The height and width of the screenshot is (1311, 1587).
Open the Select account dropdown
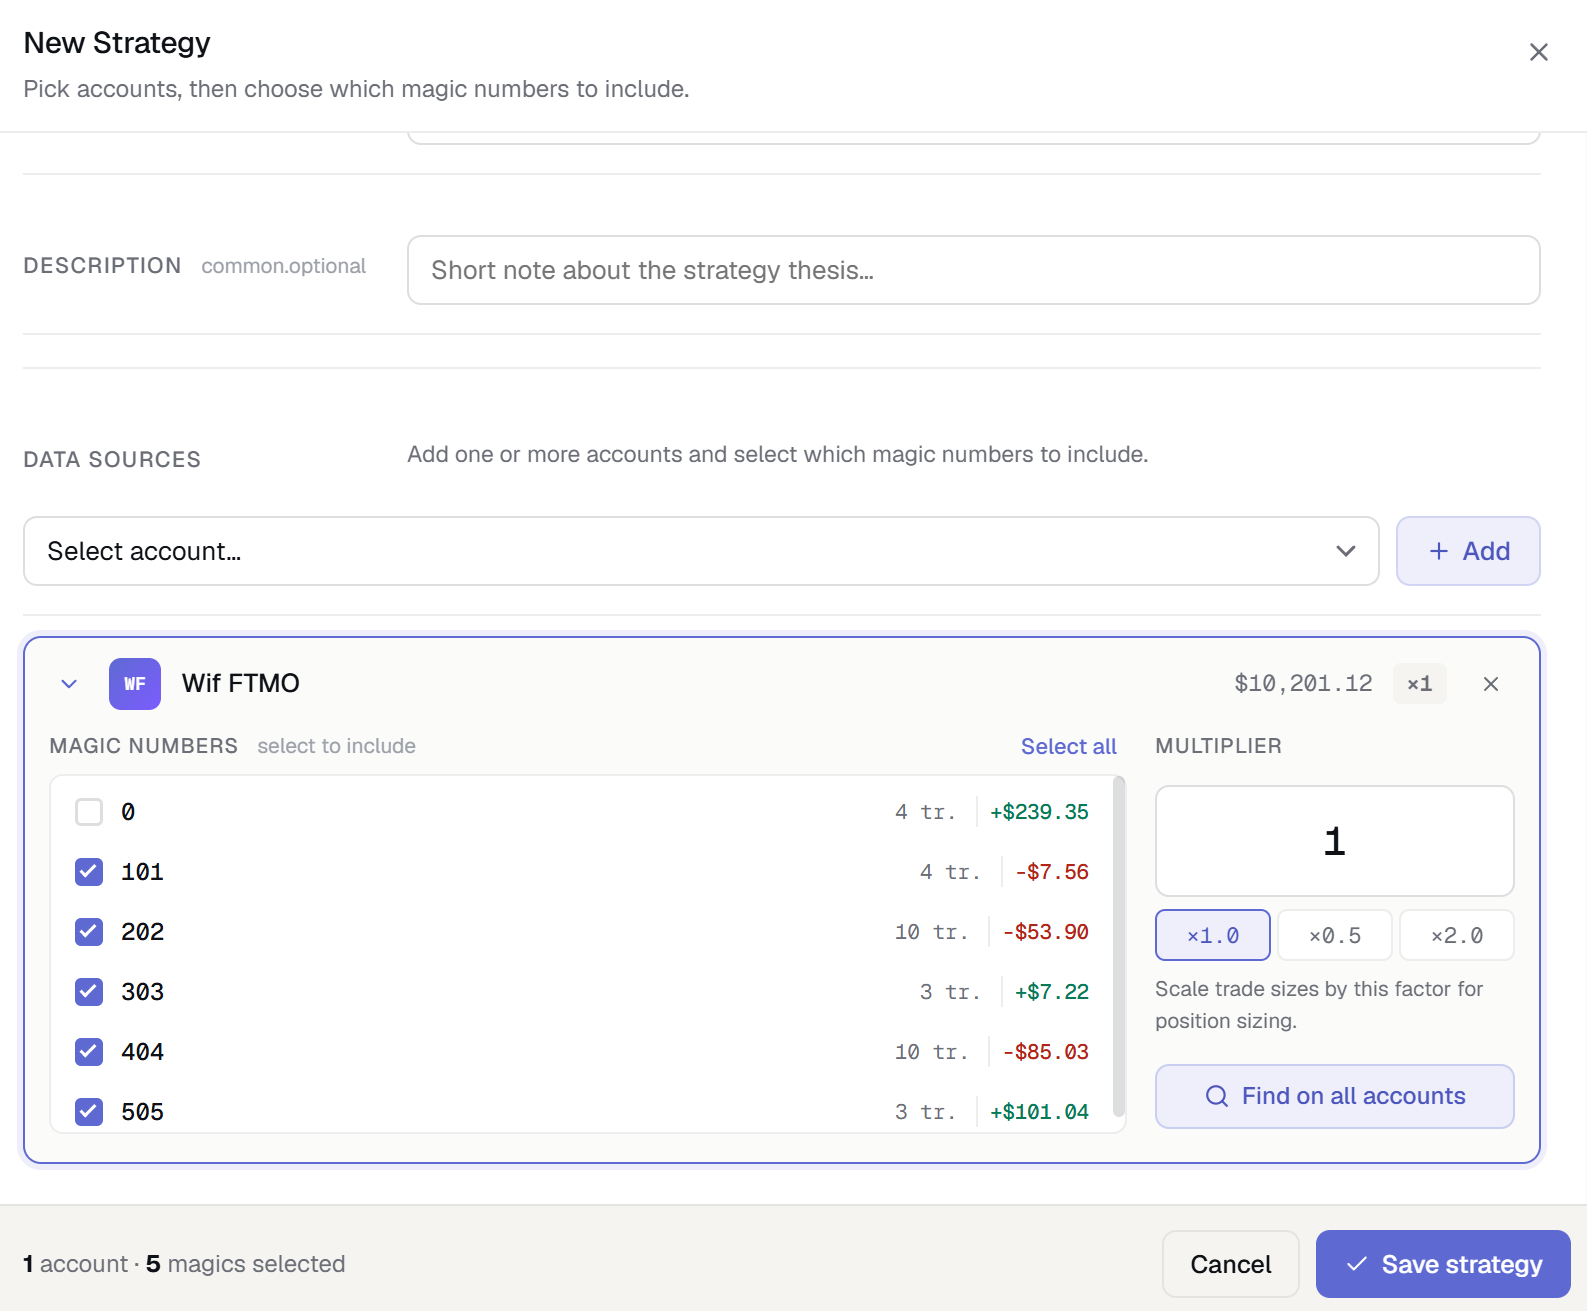[701, 551]
